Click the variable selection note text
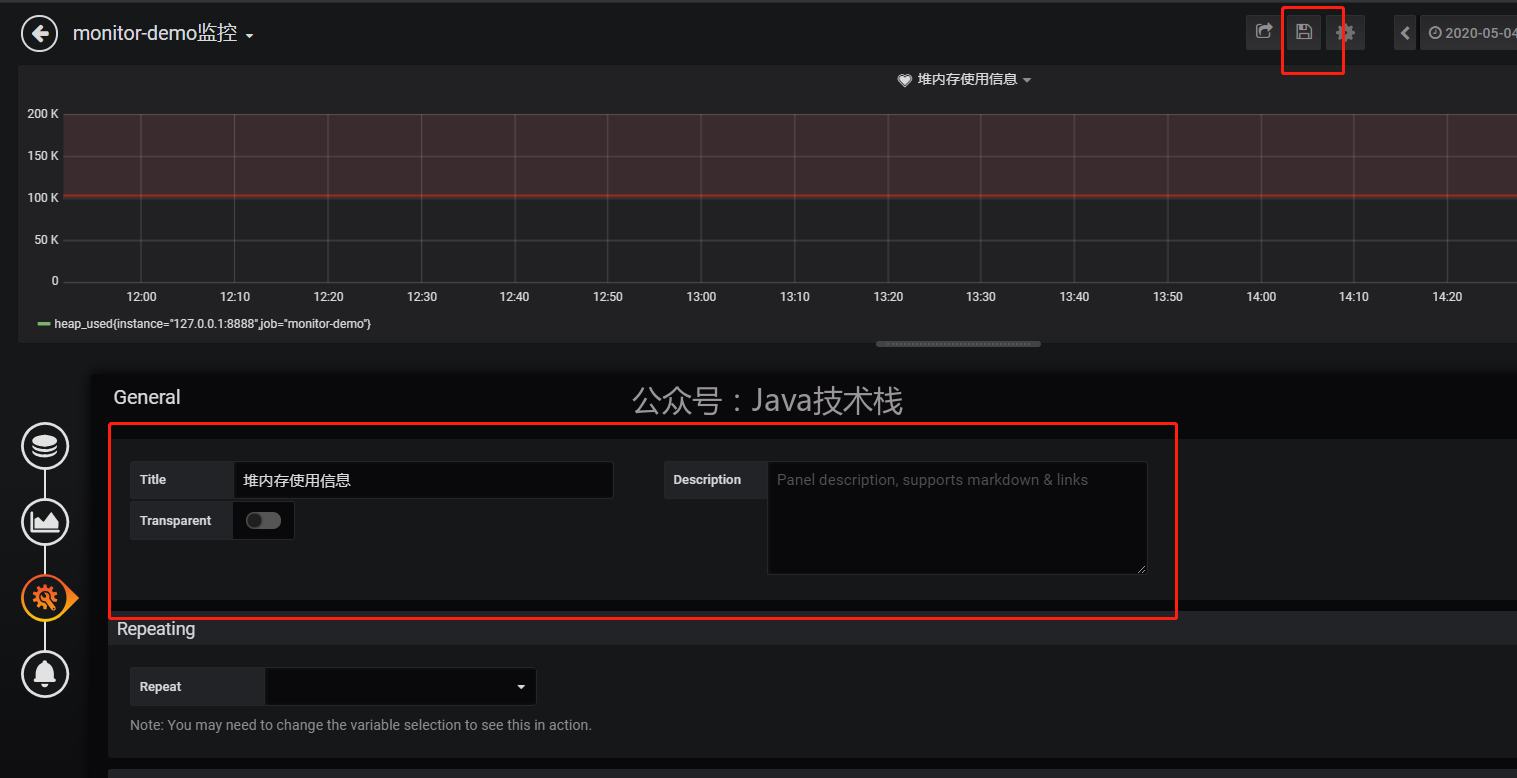Viewport: 1517px width, 778px height. coord(361,725)
